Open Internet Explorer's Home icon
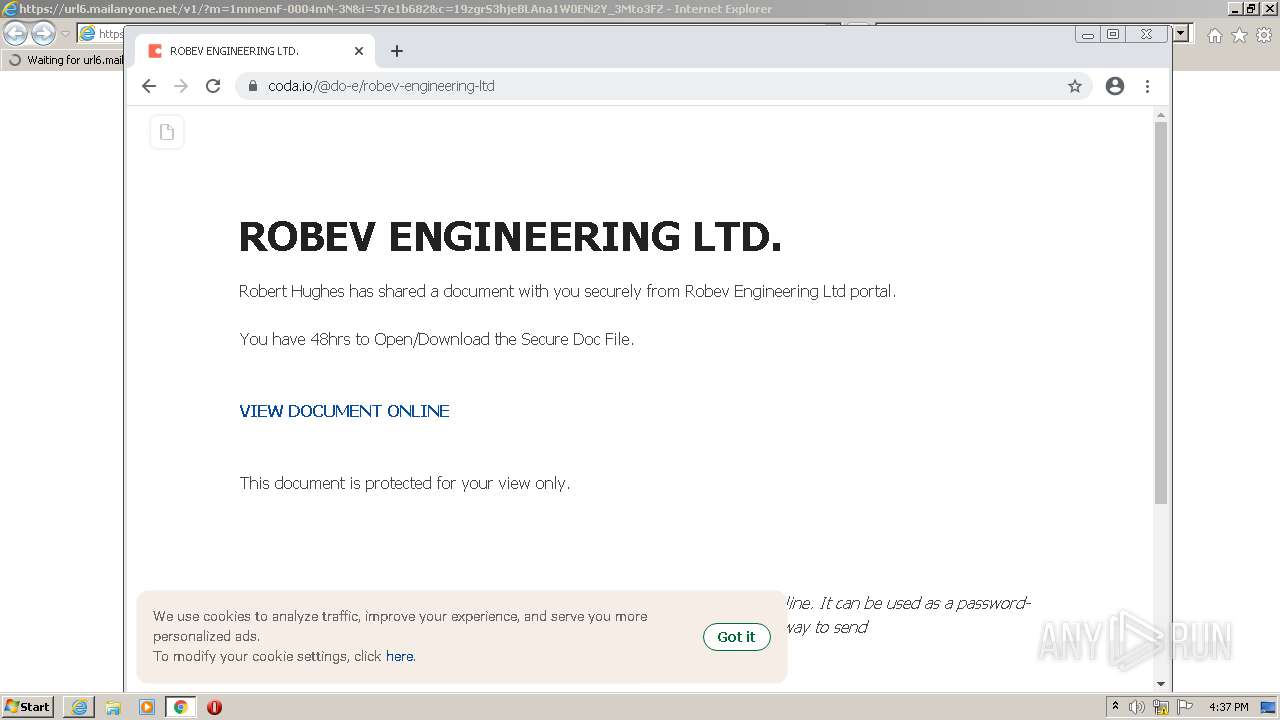The image size is (1280, 720). coord(1214,35)
